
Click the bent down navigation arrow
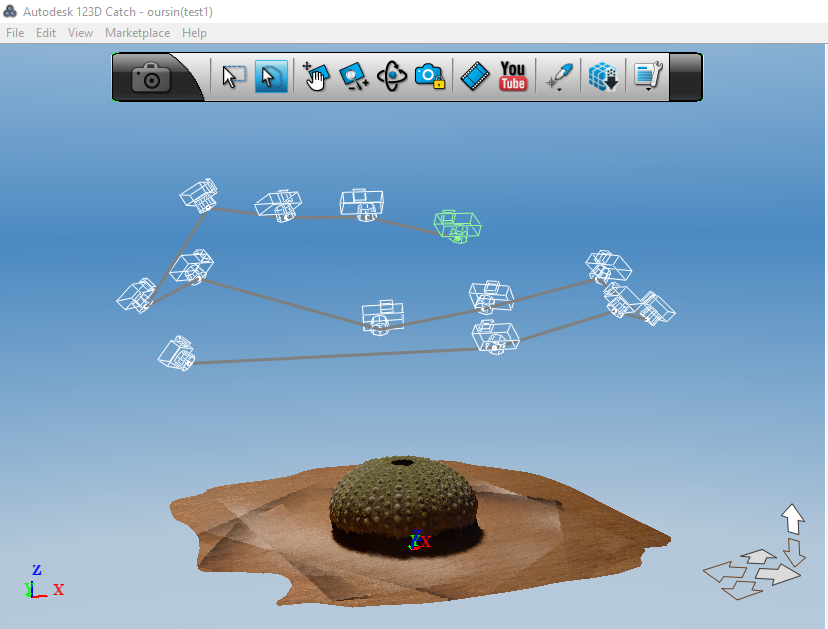coord(794,552)
